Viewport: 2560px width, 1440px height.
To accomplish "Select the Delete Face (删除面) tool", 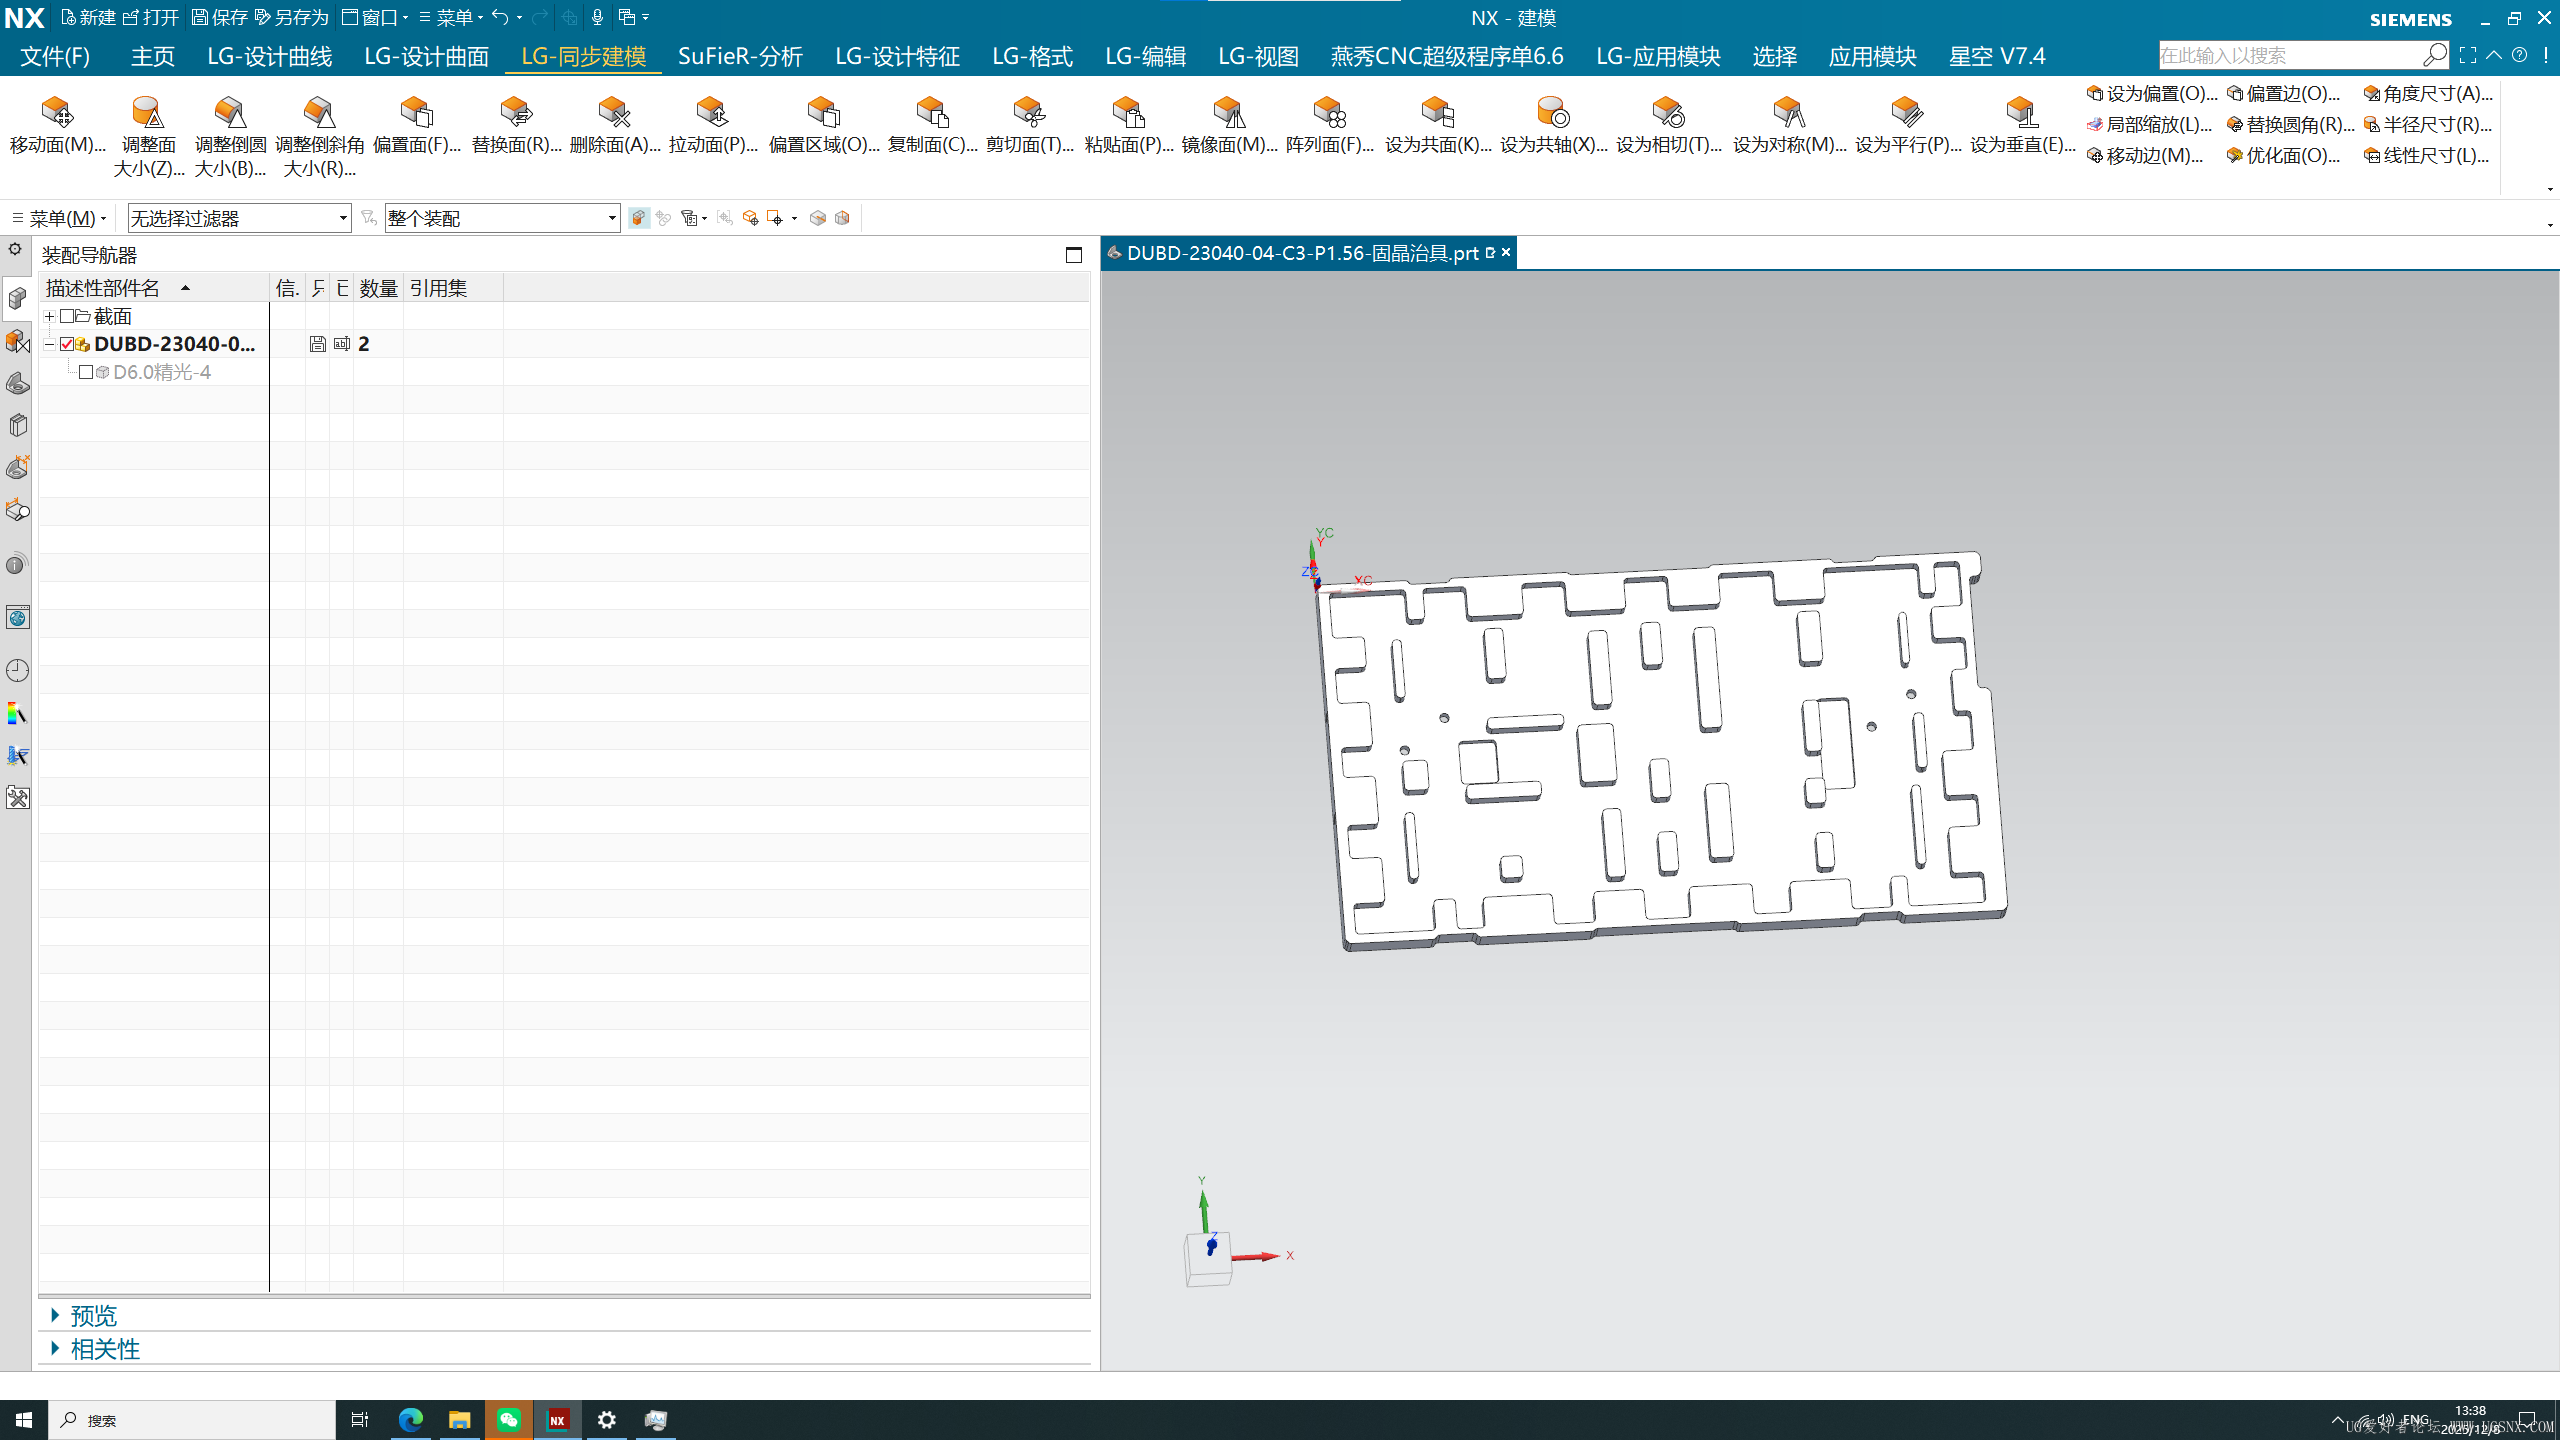I will pos(613,112).
